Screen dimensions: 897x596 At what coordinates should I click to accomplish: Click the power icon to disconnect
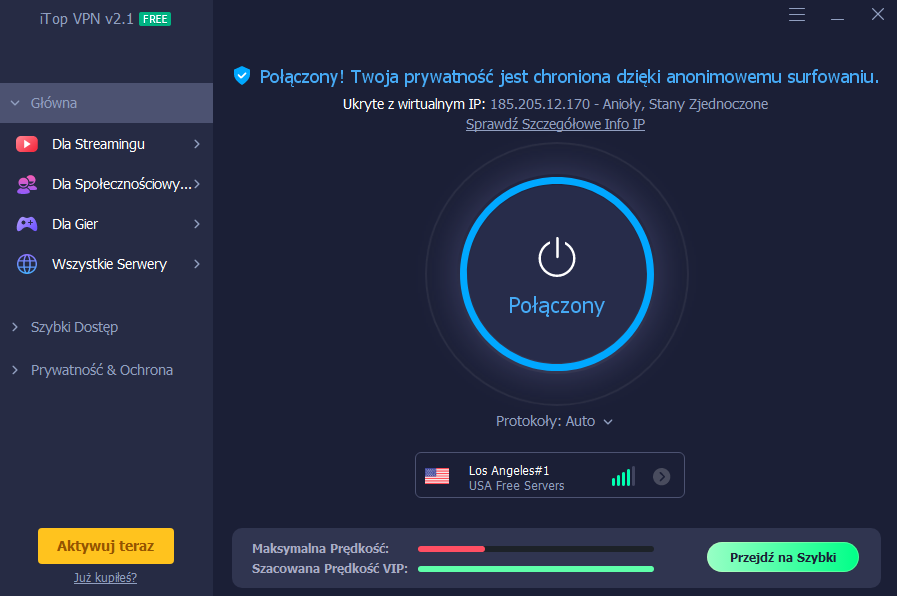tap(557, 257)
